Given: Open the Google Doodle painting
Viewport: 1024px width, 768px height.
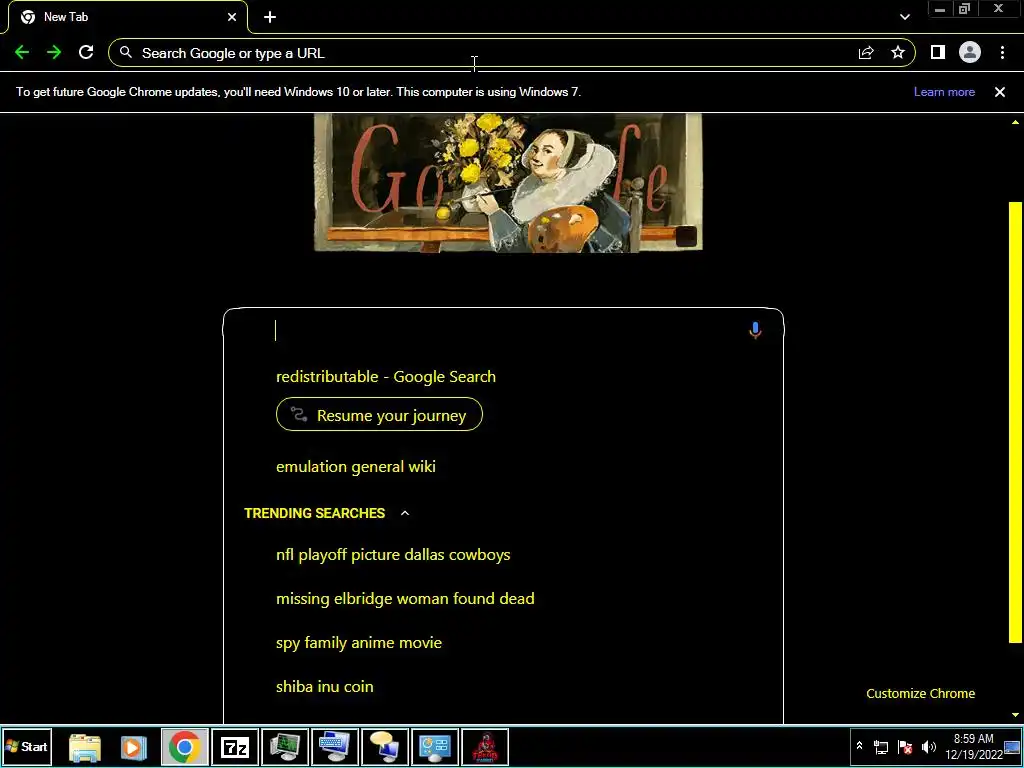Looking at the screenshot, I should [x=508, y=182].
